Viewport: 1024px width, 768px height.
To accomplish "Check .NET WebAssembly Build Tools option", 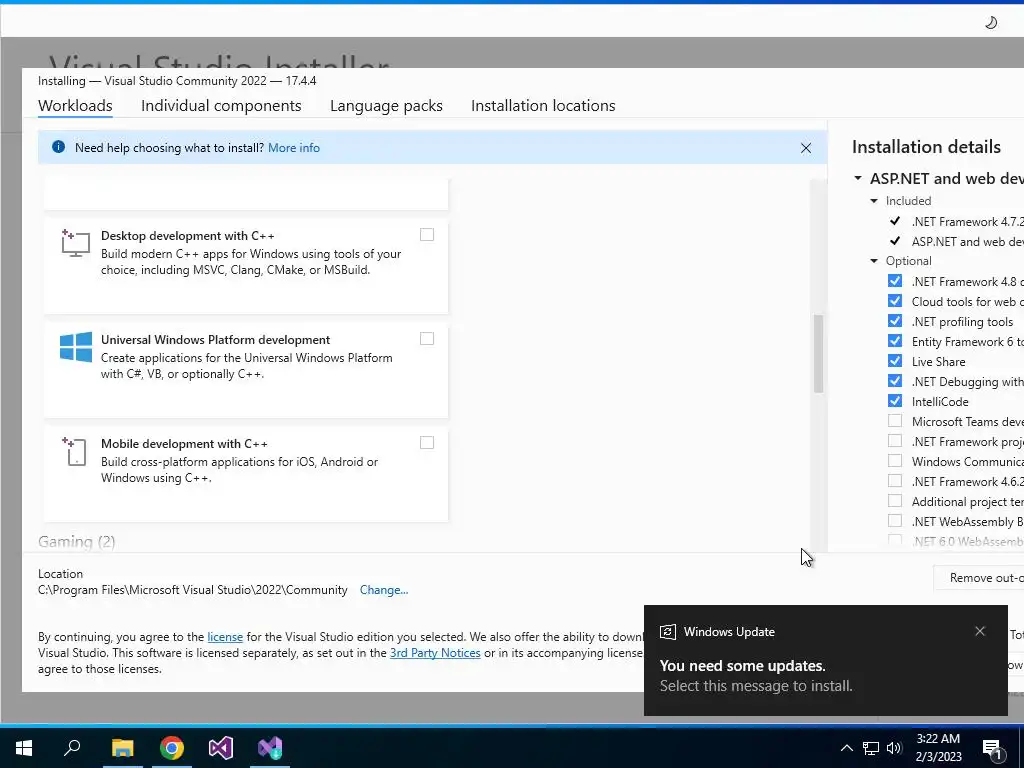I will (x=895, y=521).
